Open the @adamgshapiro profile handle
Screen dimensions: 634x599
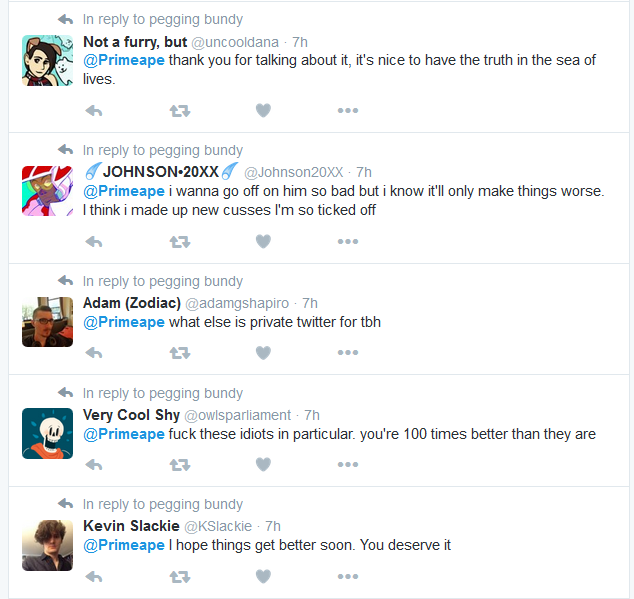(x=237, y=303)
